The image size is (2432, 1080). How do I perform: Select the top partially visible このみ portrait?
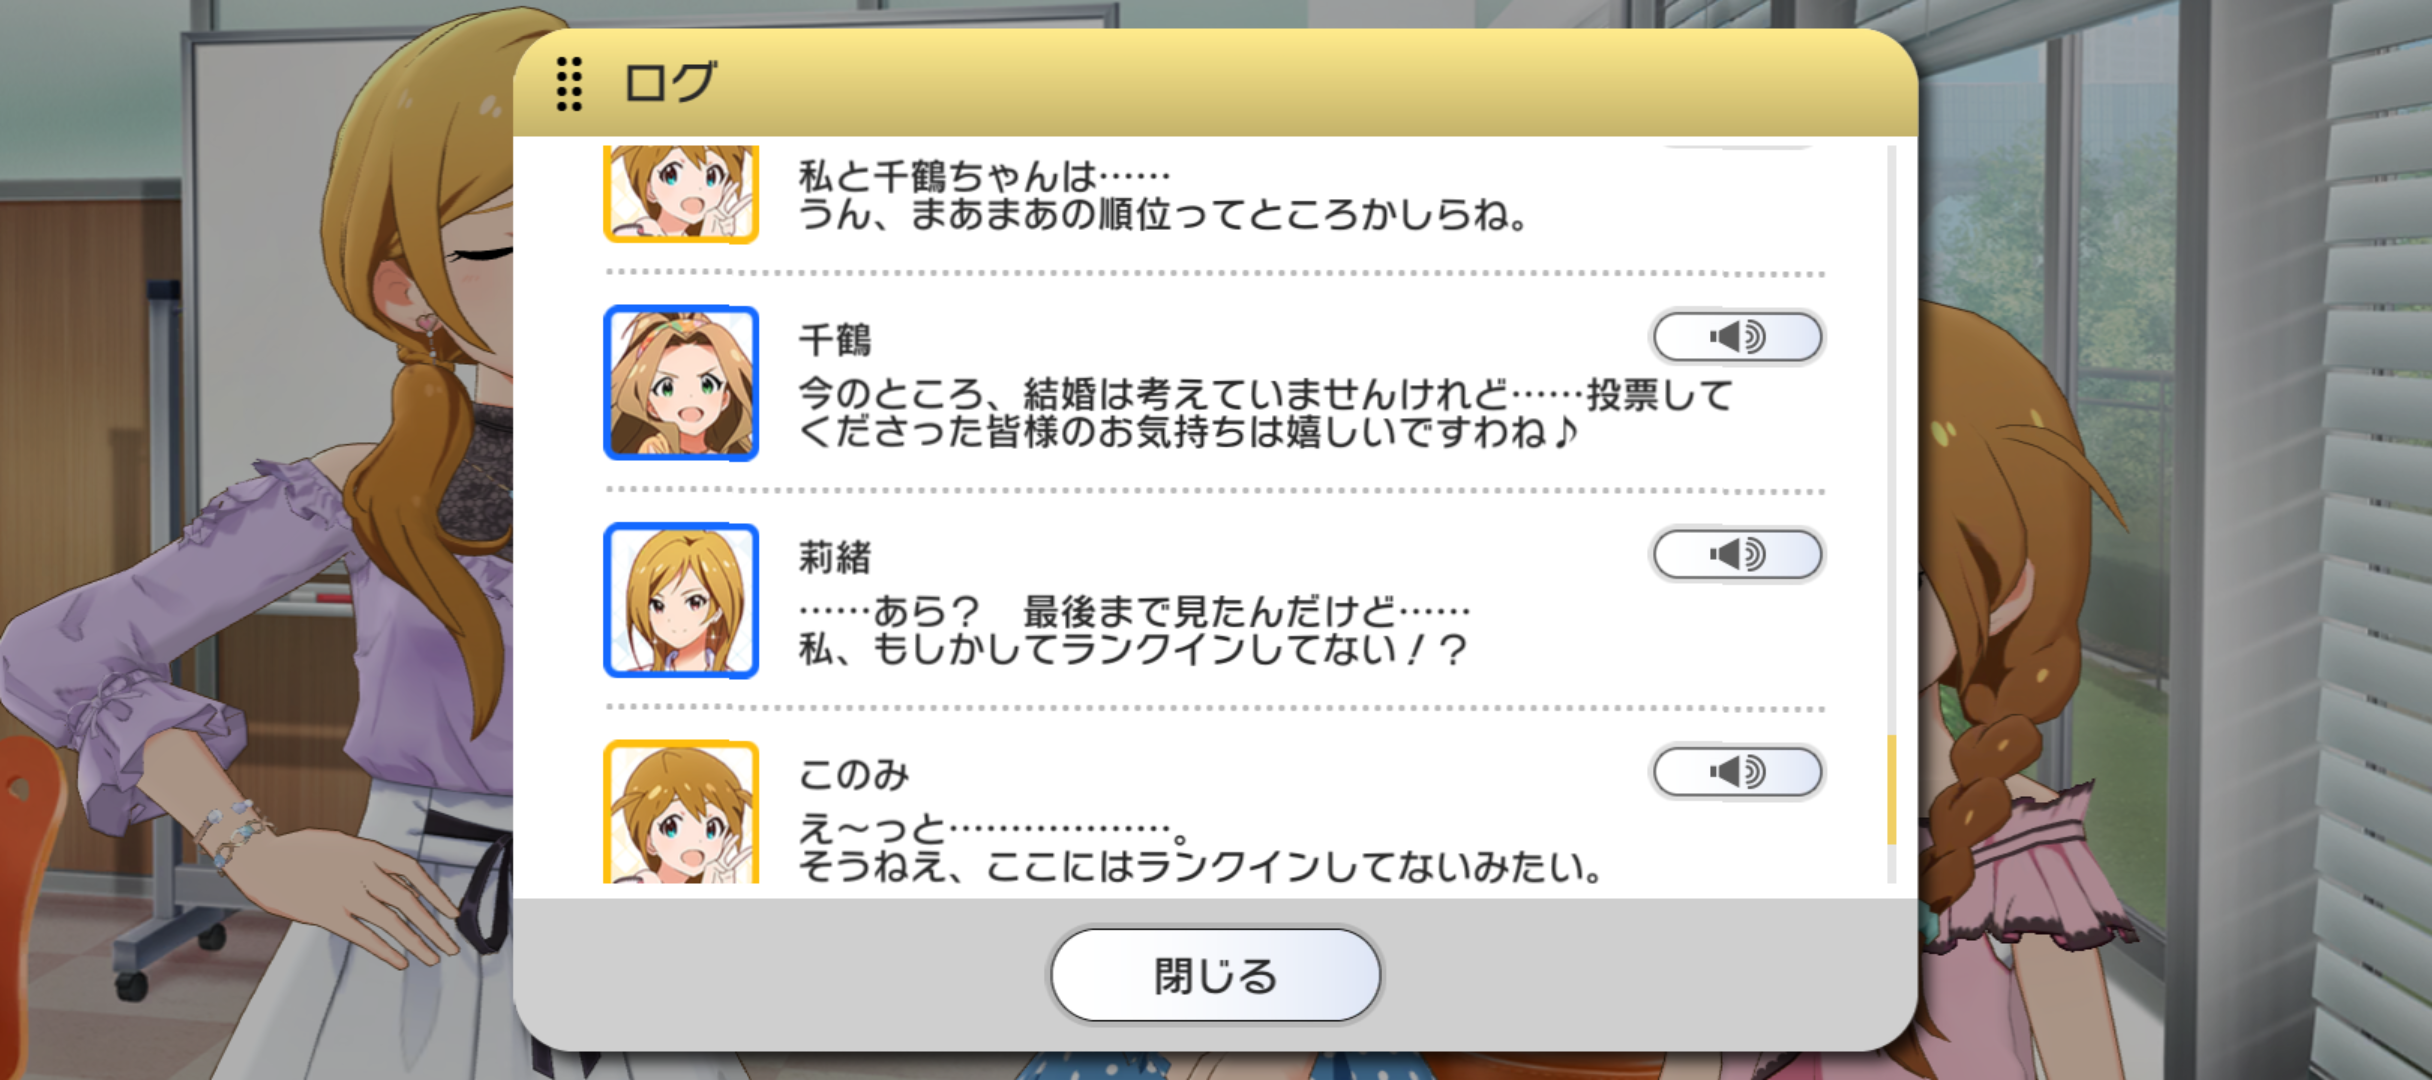(x=681, y=194)
